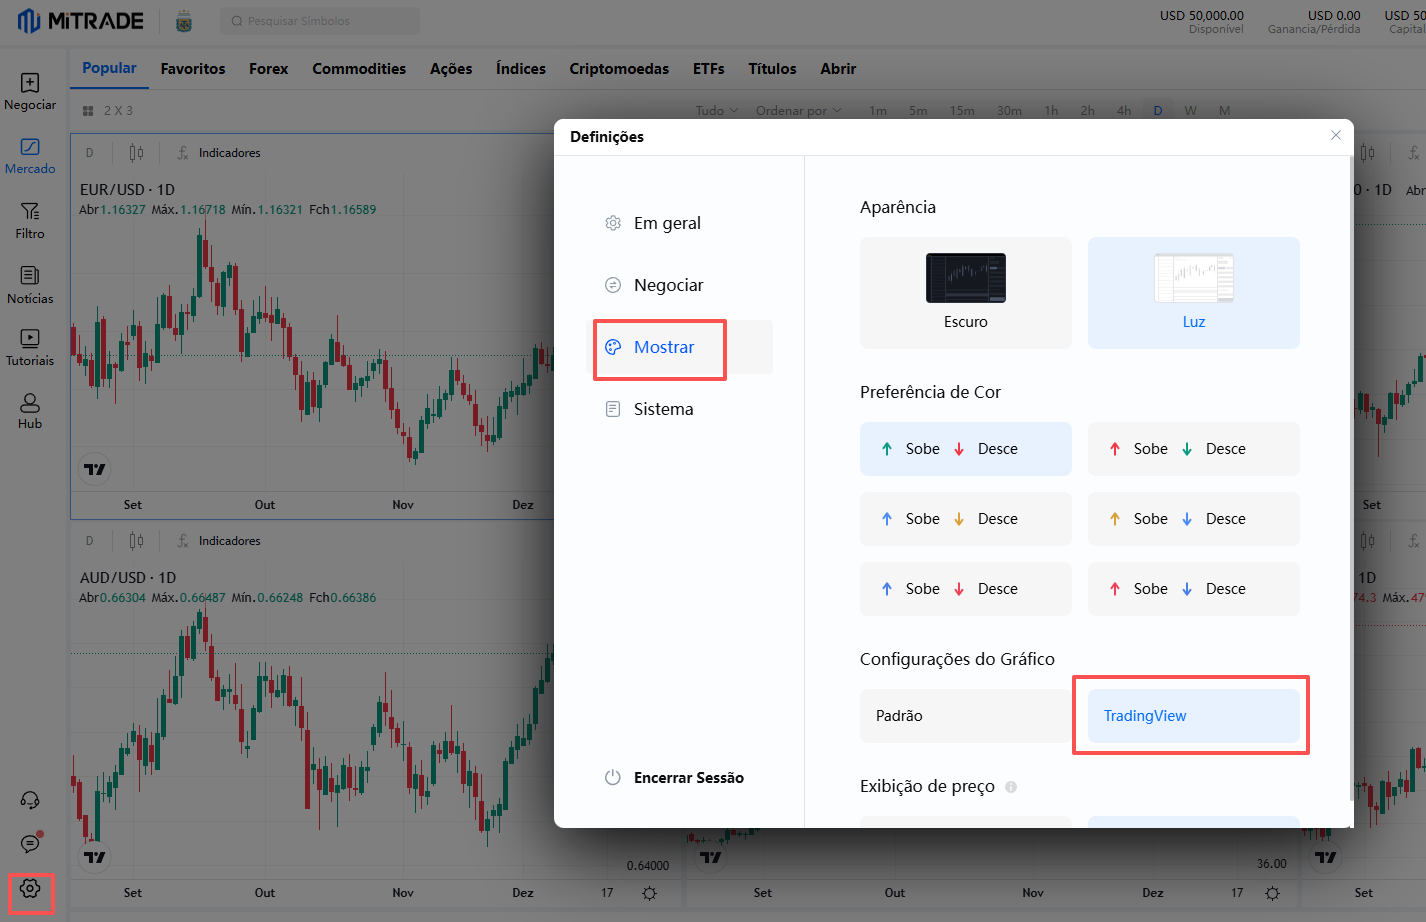The image size is (1426, 922).
Task: Expand the Tudo filter dropdown
Action: click(x=716, y=111)
